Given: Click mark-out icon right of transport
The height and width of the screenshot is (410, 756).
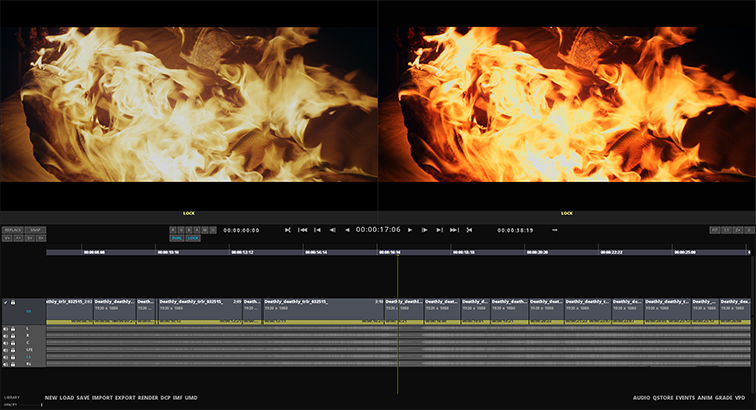Looking at the screenshot, I should tap(469, 230).
